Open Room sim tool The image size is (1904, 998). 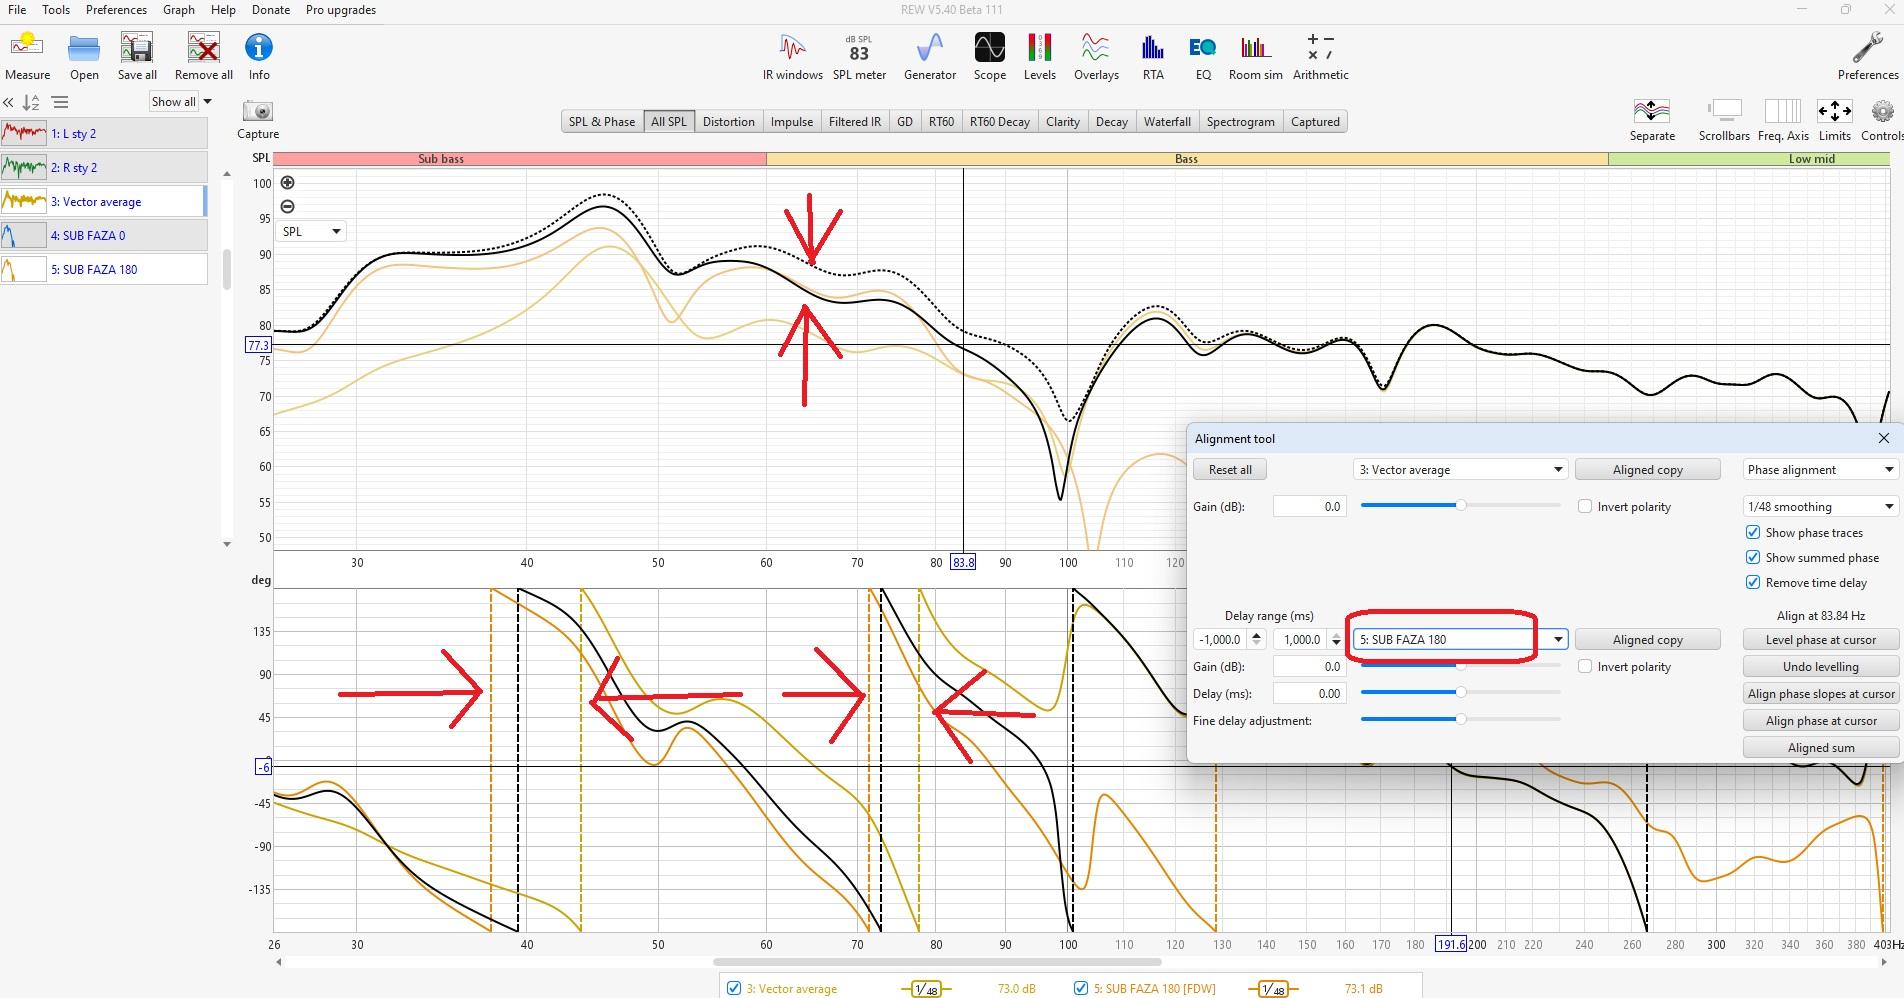click(x=1255, y=56)
